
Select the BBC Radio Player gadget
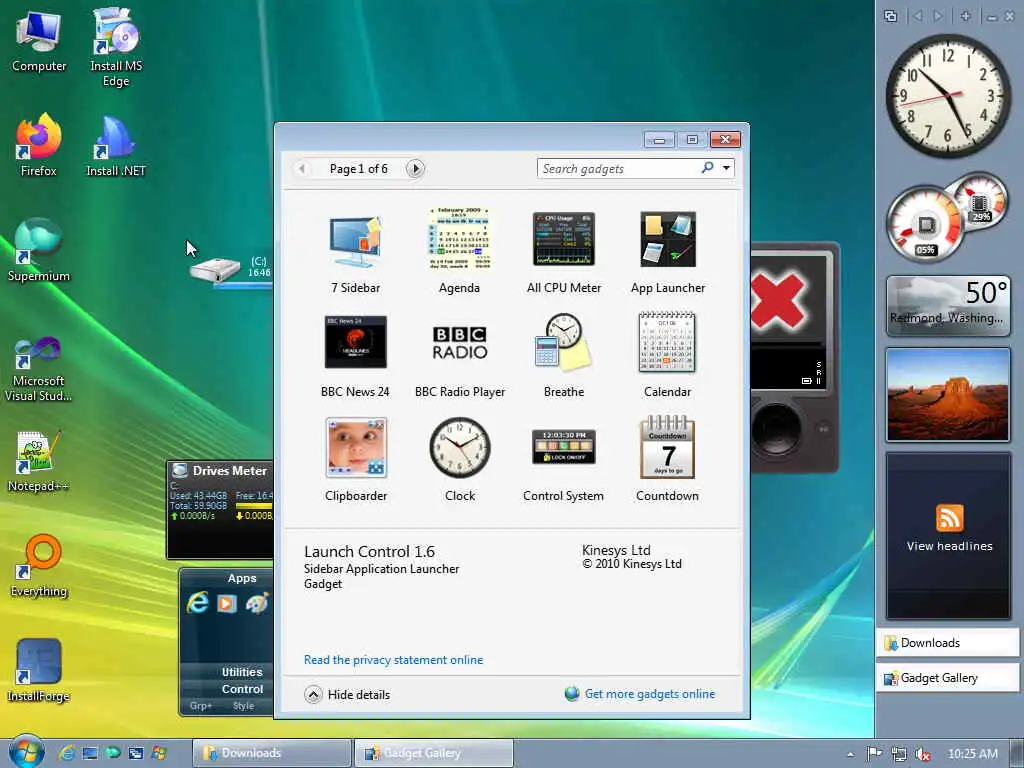(460, 342)
